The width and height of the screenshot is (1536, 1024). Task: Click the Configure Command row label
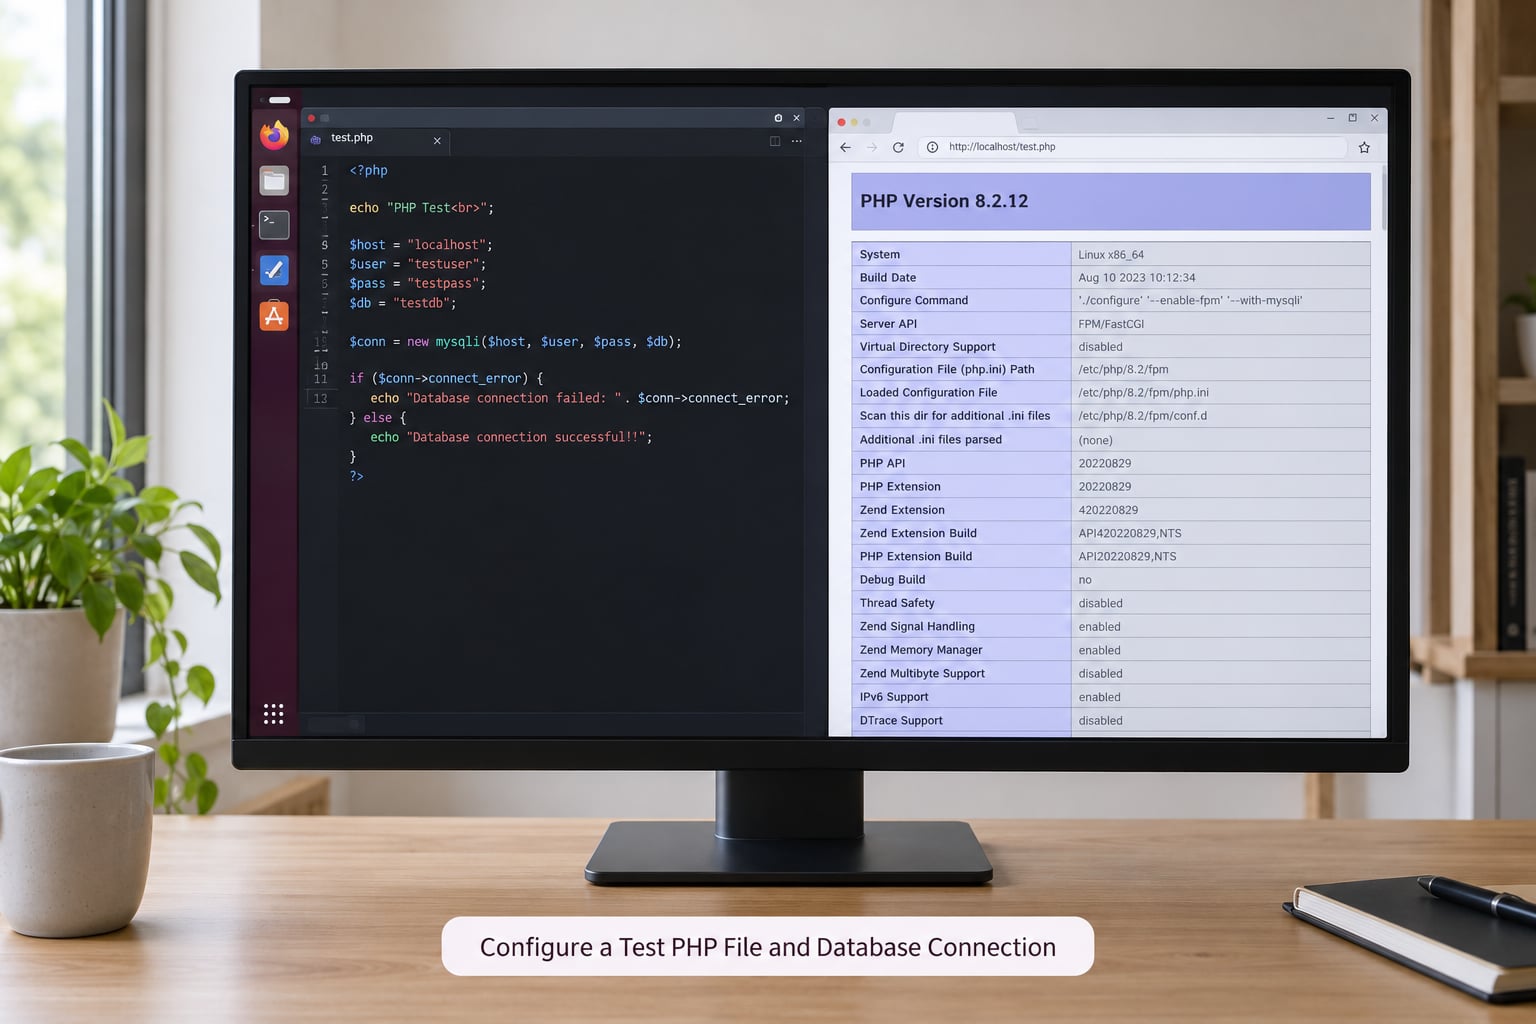[914, 300]
